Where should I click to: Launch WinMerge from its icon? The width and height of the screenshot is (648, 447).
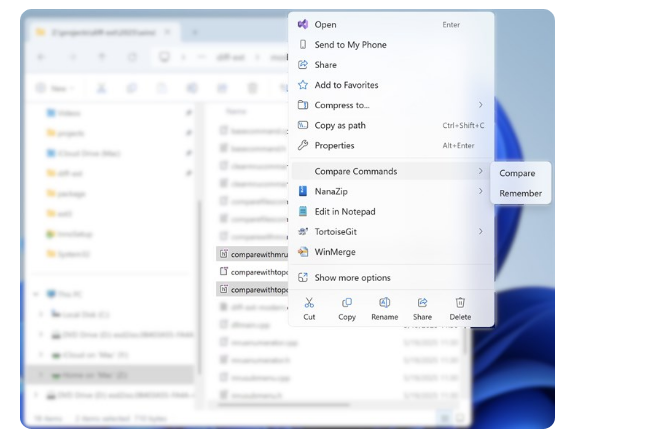303,252
